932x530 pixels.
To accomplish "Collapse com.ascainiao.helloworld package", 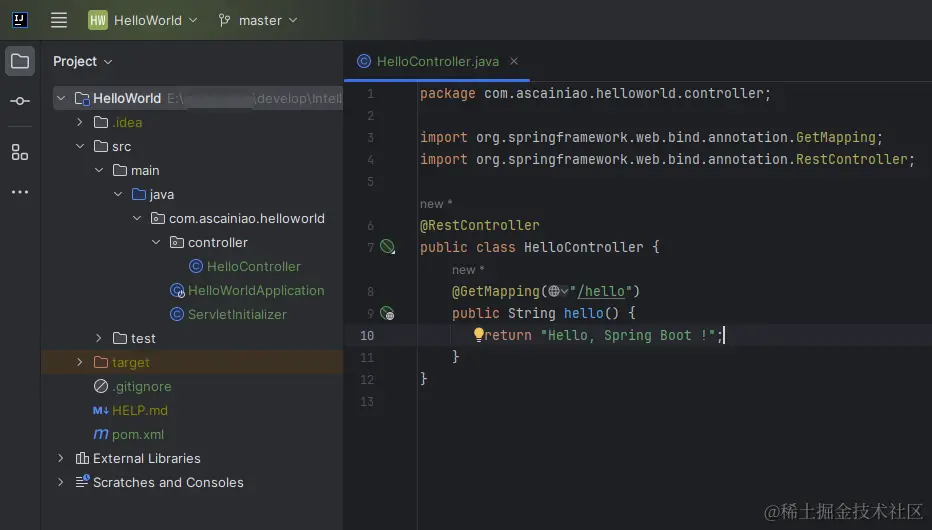I will [137, 219].
